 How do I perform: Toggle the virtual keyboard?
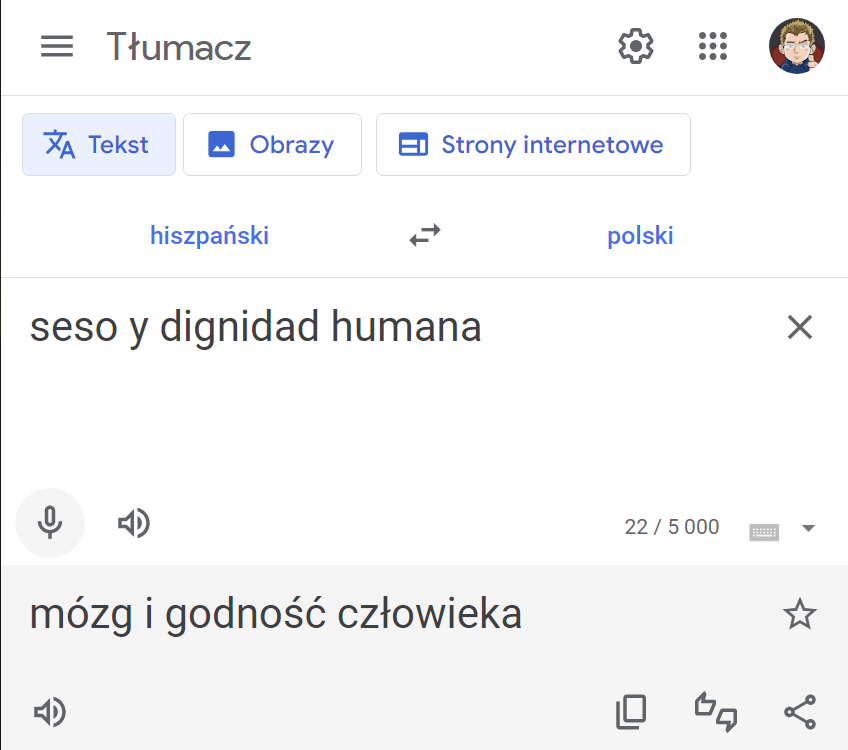pos(764,529)
